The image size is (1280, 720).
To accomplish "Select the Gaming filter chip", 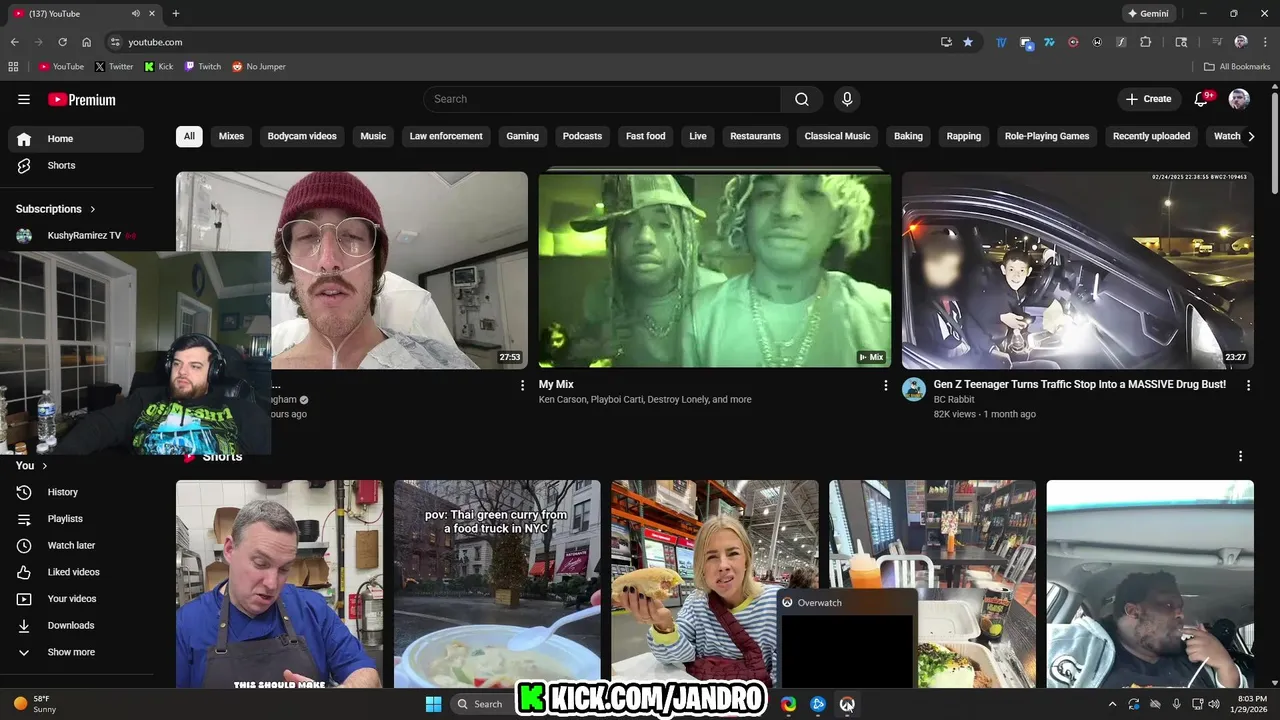I will (x=522, y=136).
